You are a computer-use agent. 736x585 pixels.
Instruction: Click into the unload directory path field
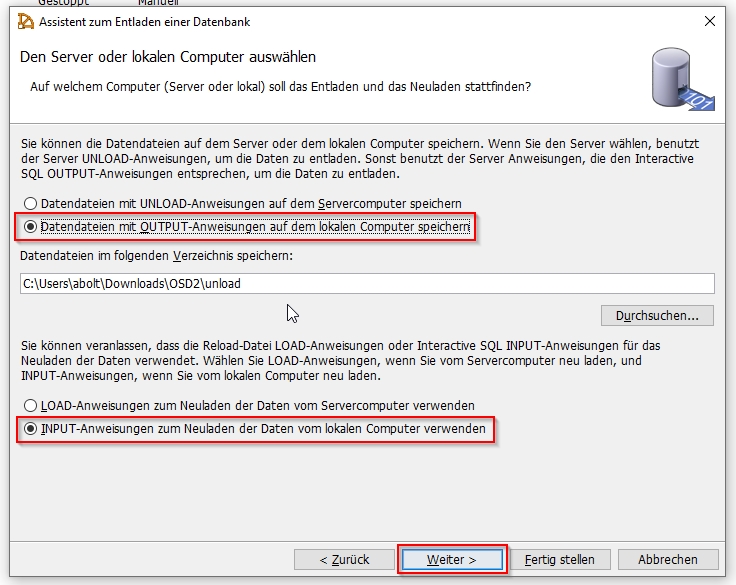(x=367, y=283)
